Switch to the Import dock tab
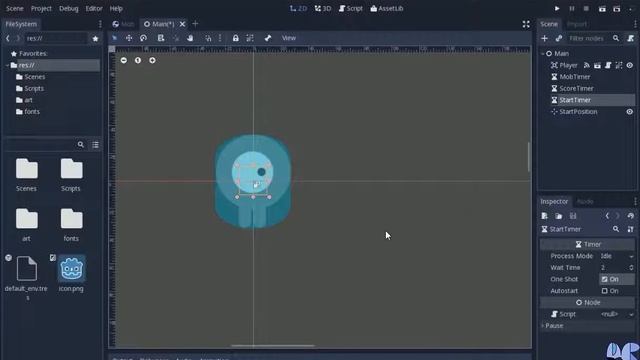The height and width of the screenshot is (360, 640). pyautogui.click(x=577, y=24)
